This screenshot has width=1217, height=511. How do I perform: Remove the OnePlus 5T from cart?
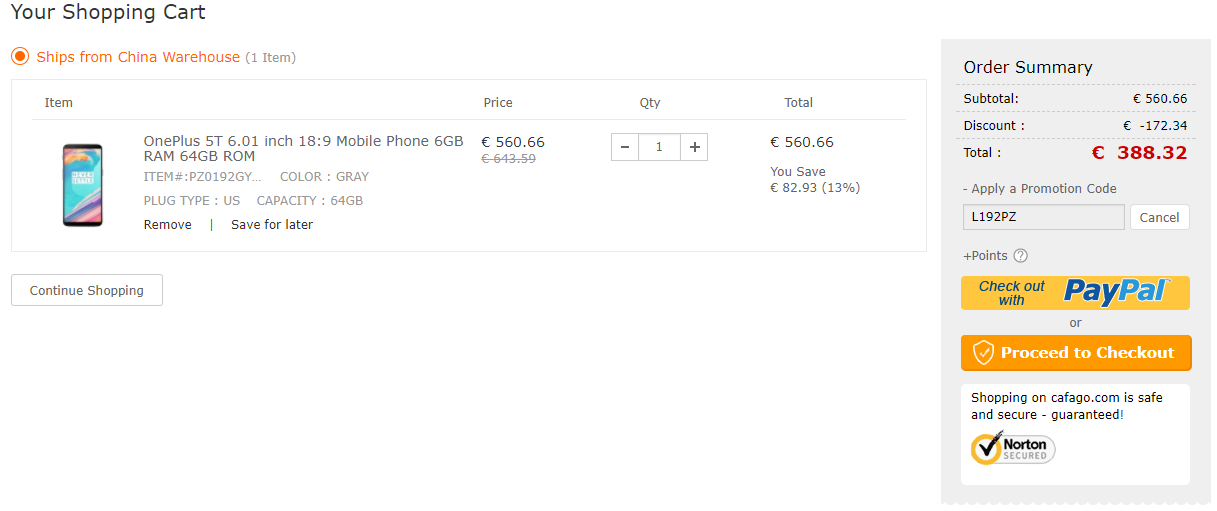tap(167, 225)
